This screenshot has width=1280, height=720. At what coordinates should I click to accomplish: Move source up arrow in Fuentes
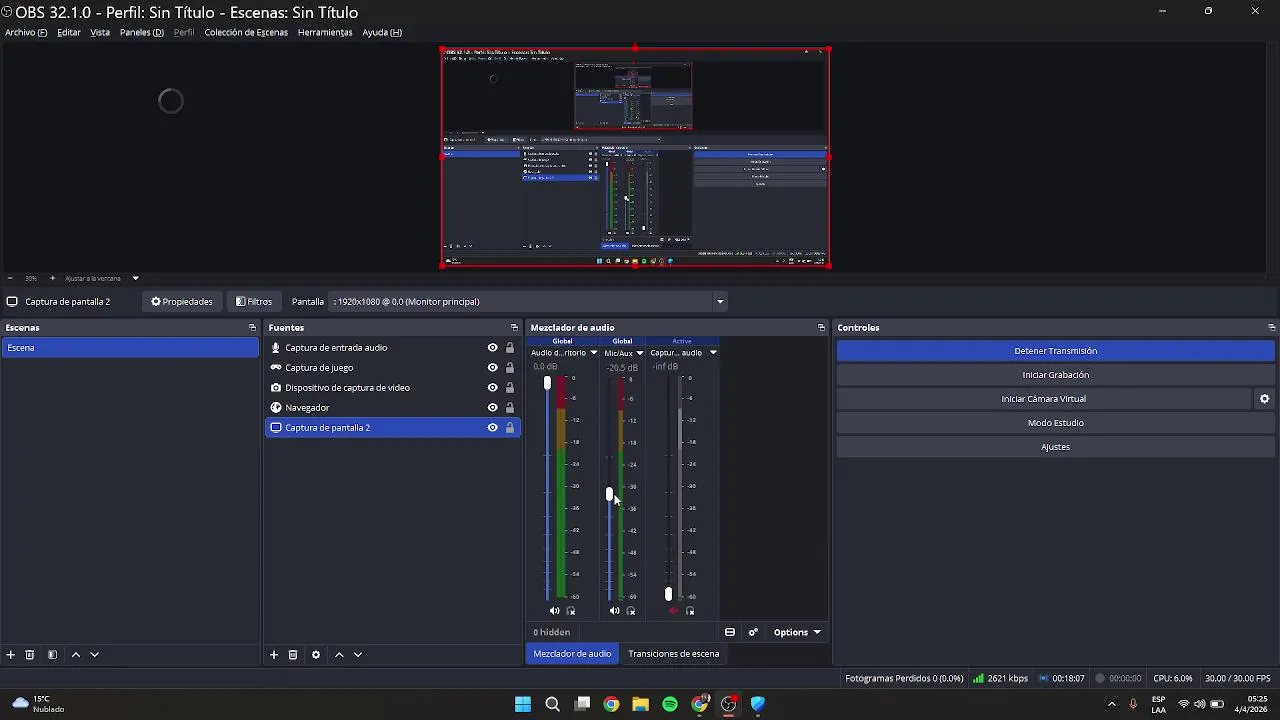[339, 655]
